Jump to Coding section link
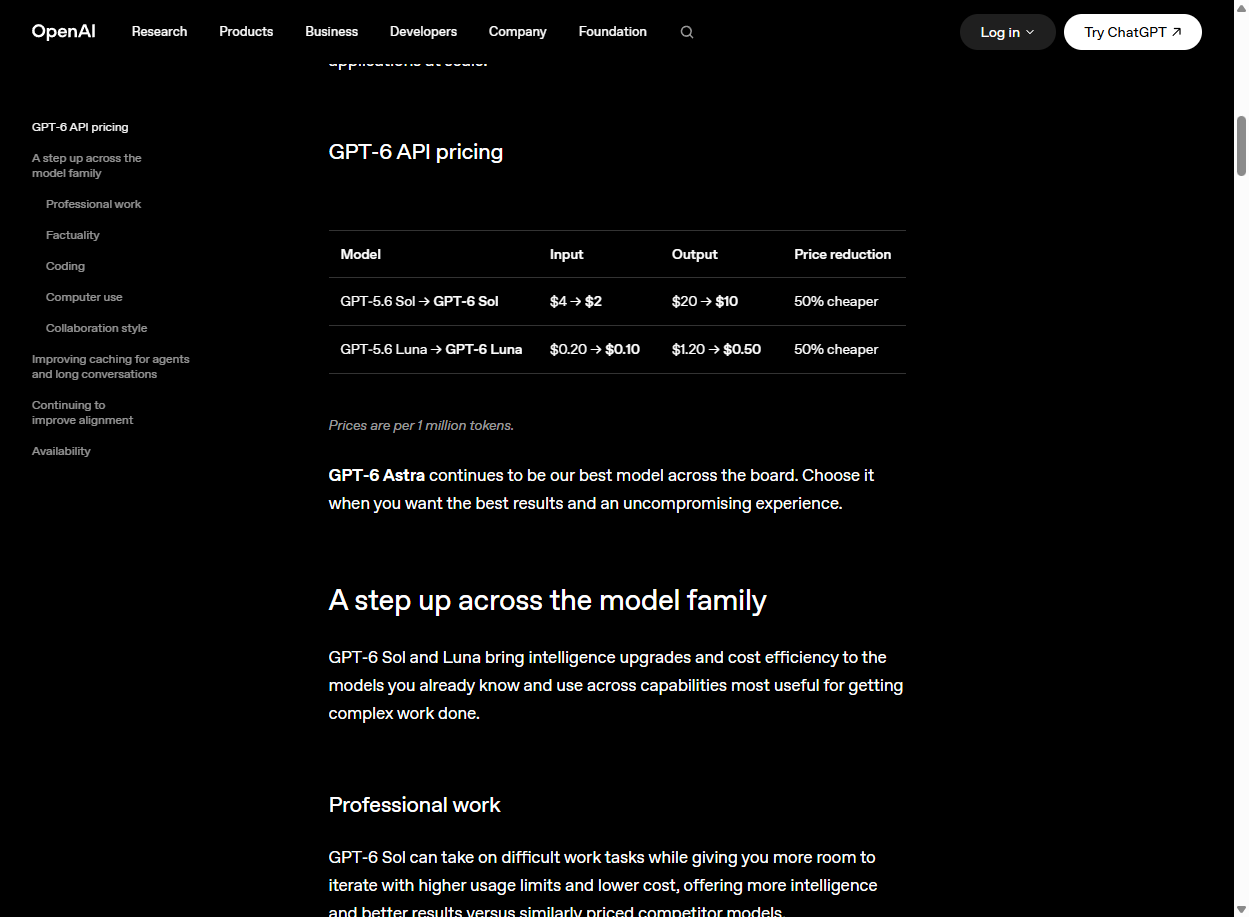The height and width of the screenshot is (917, 1249). coord(66,266)
